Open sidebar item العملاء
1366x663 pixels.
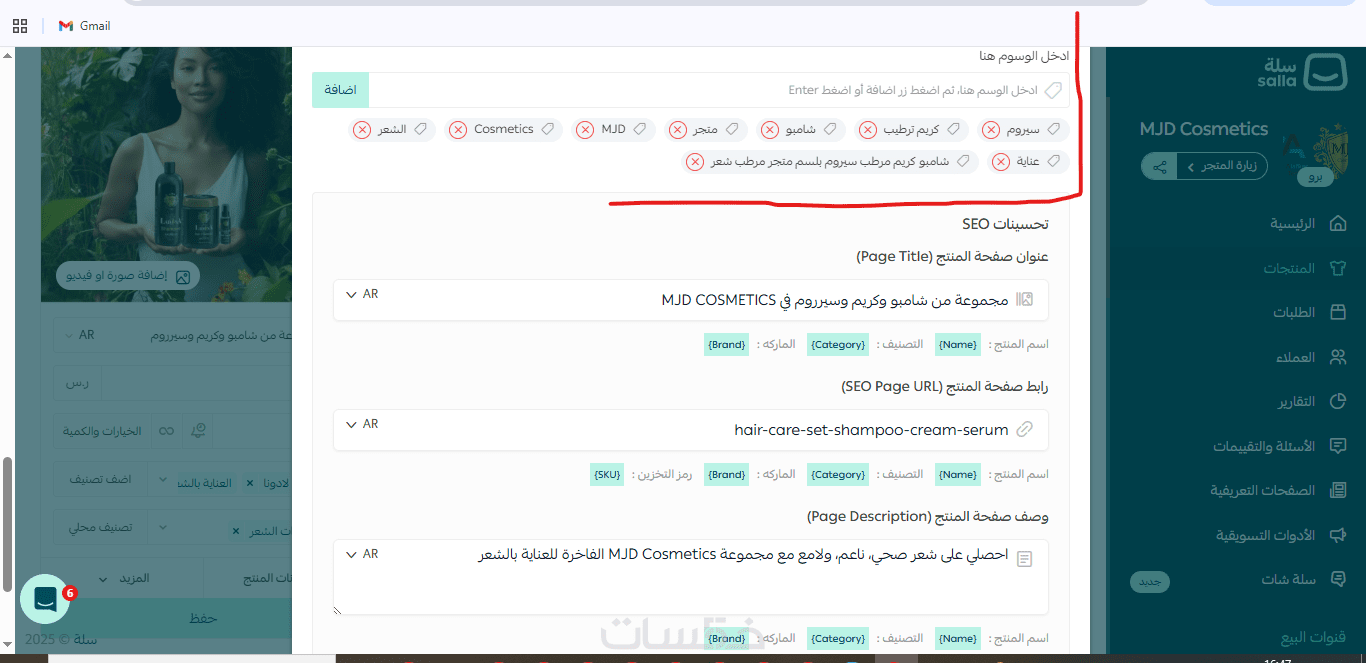click(x=1296, y=358)
